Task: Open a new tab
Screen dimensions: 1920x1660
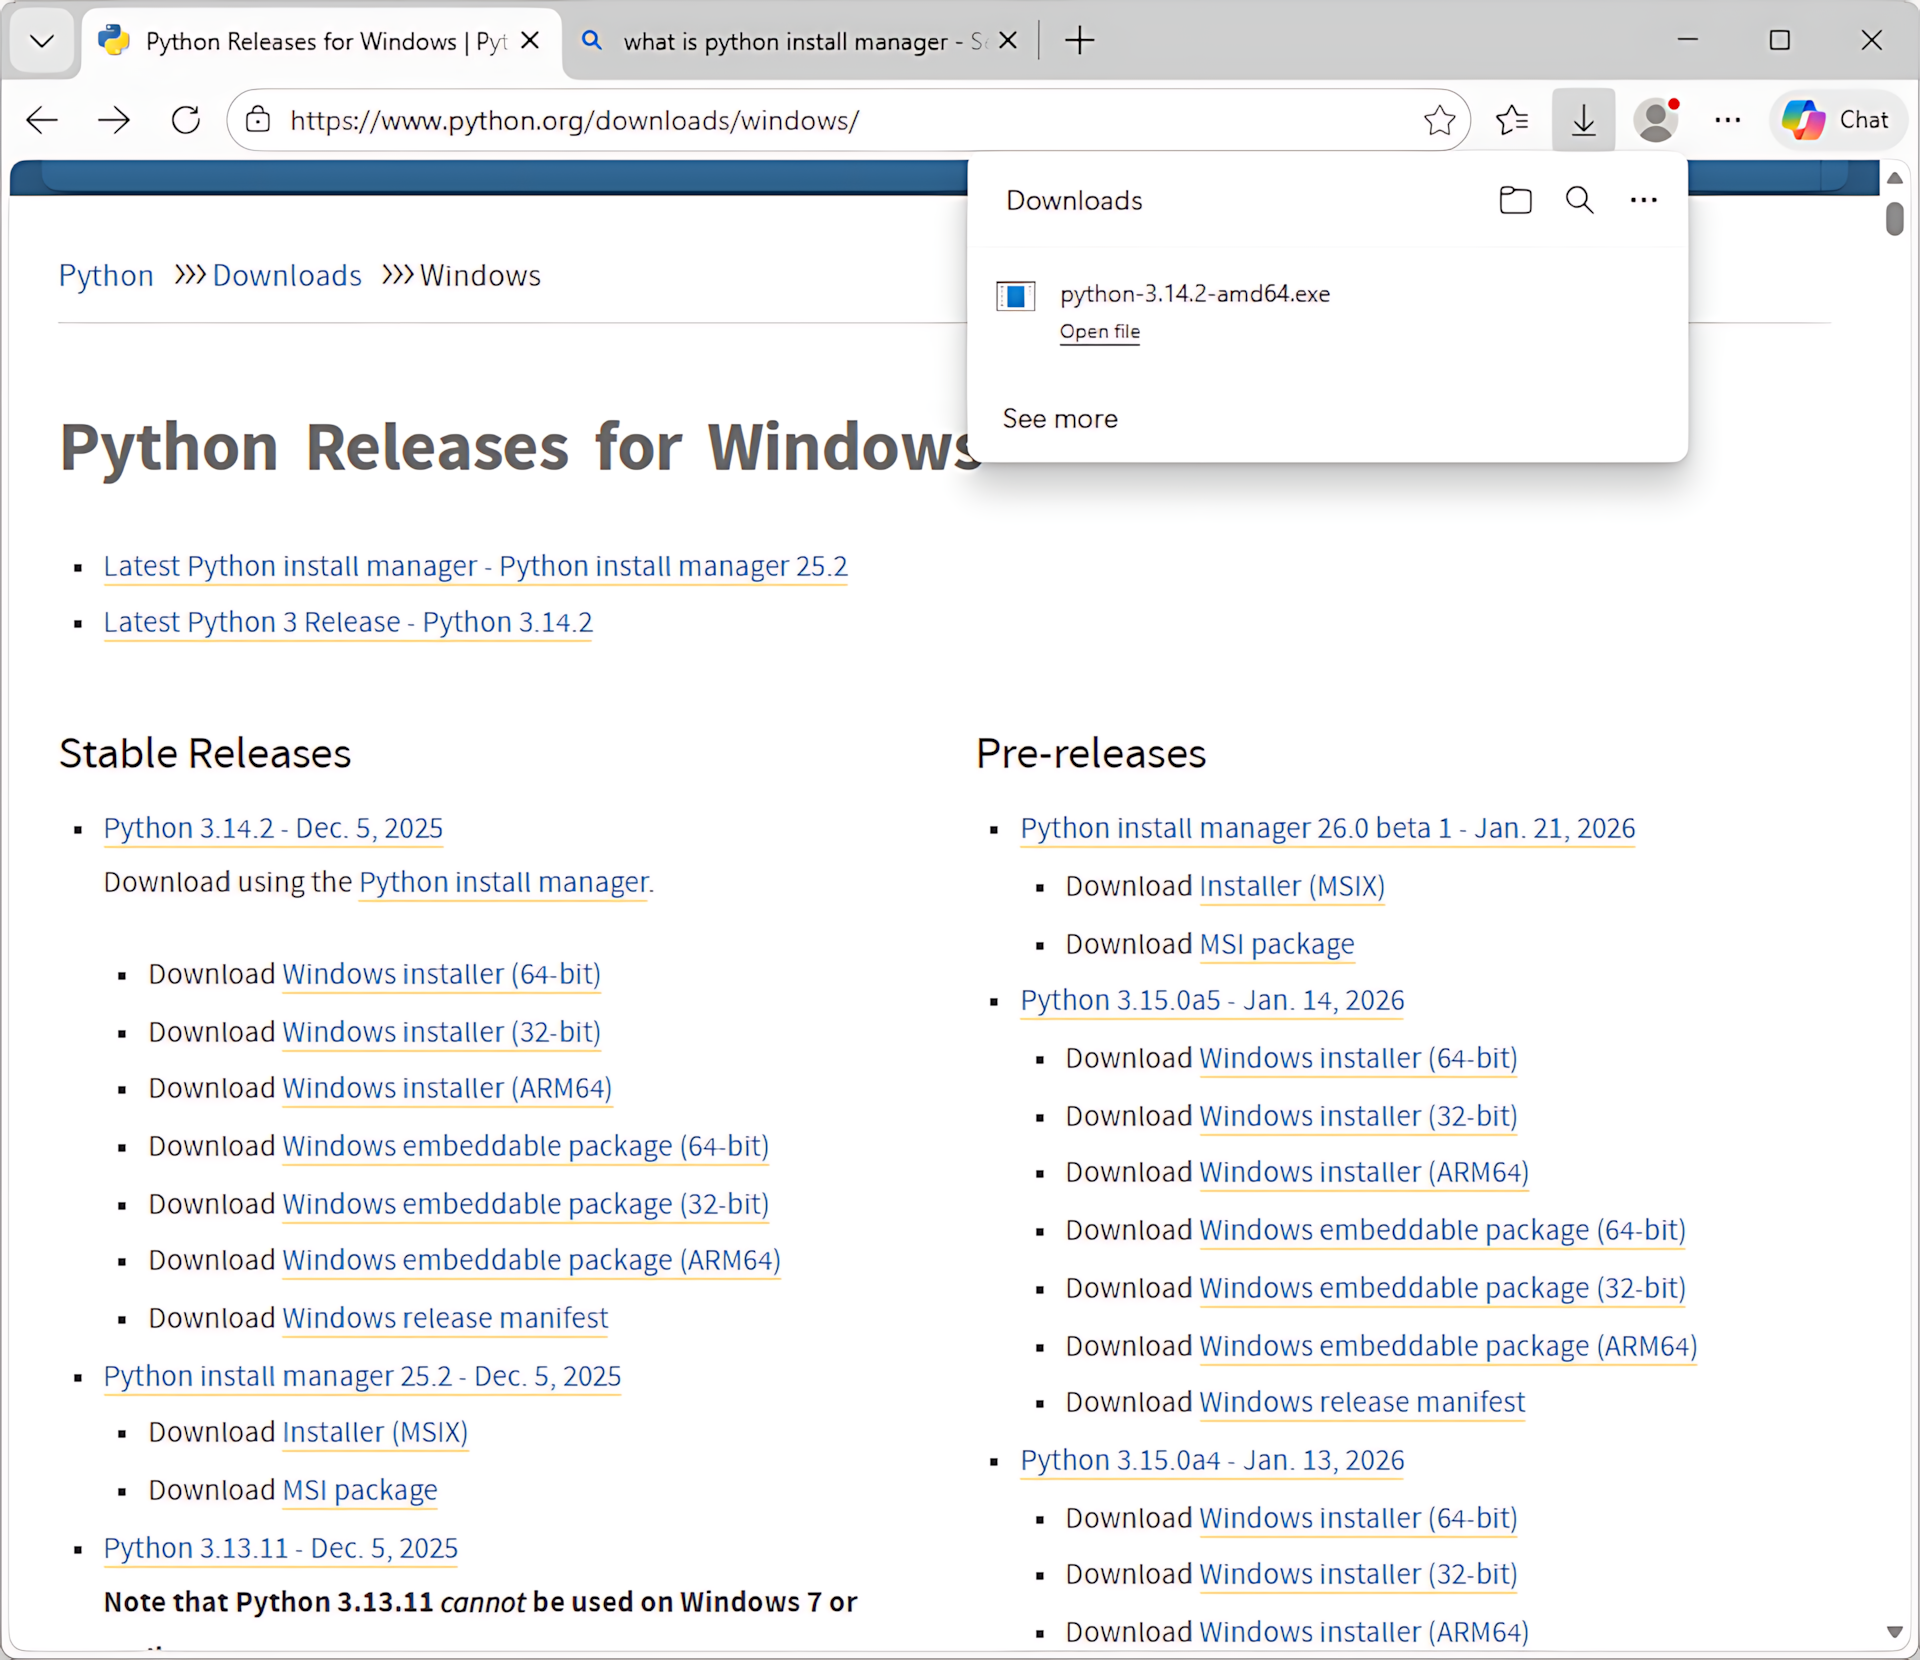Action: [x=1080, y=41]
